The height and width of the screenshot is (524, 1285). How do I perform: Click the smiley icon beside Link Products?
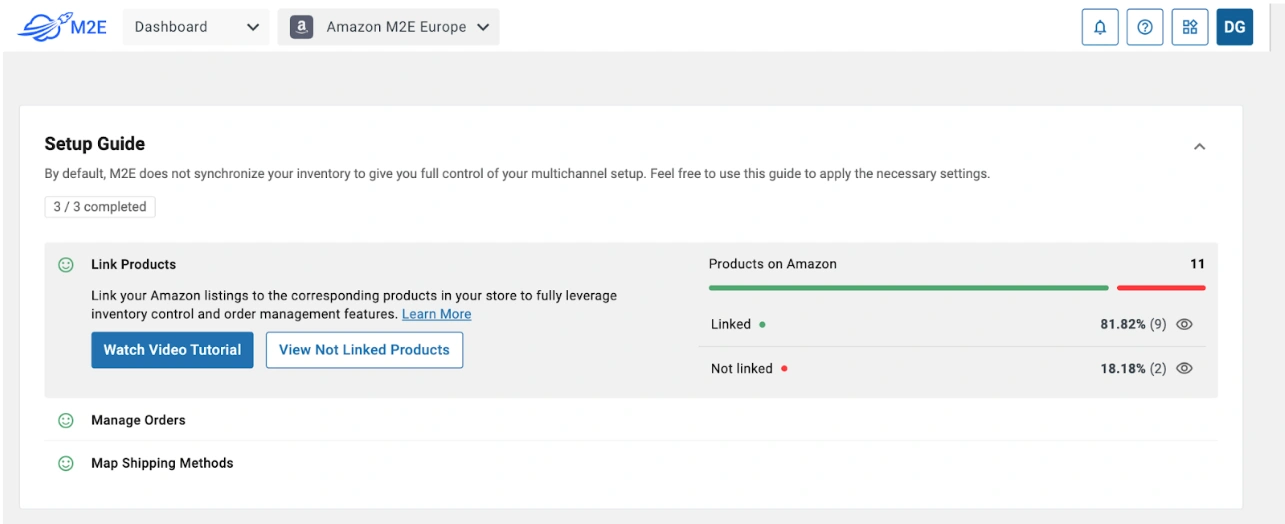tap(66, 265)
